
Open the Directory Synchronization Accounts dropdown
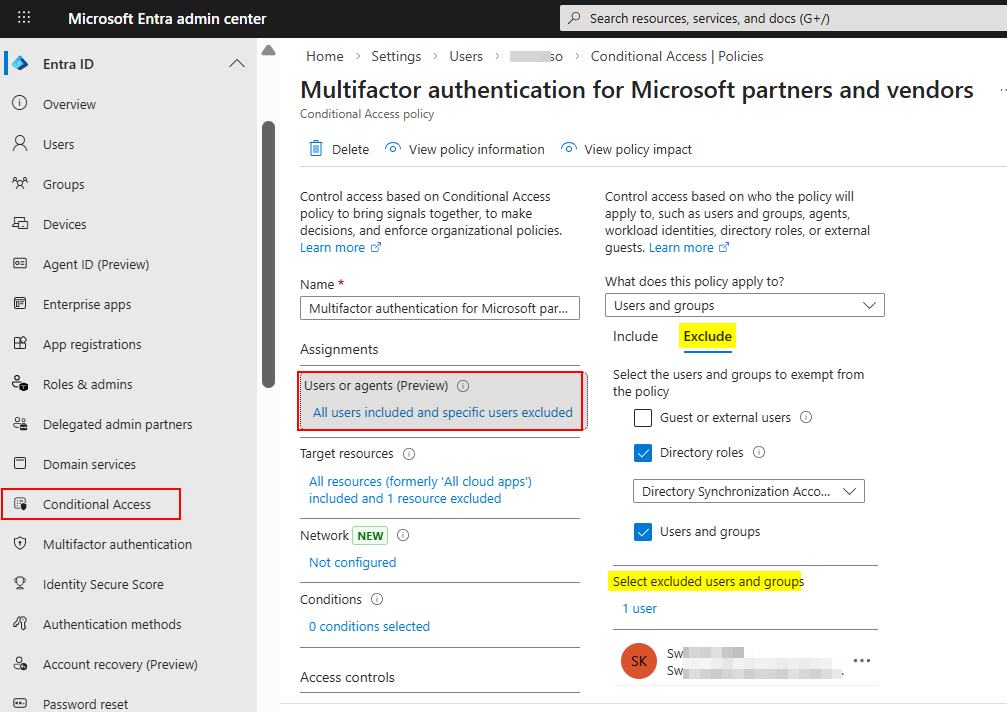[749, 491]
